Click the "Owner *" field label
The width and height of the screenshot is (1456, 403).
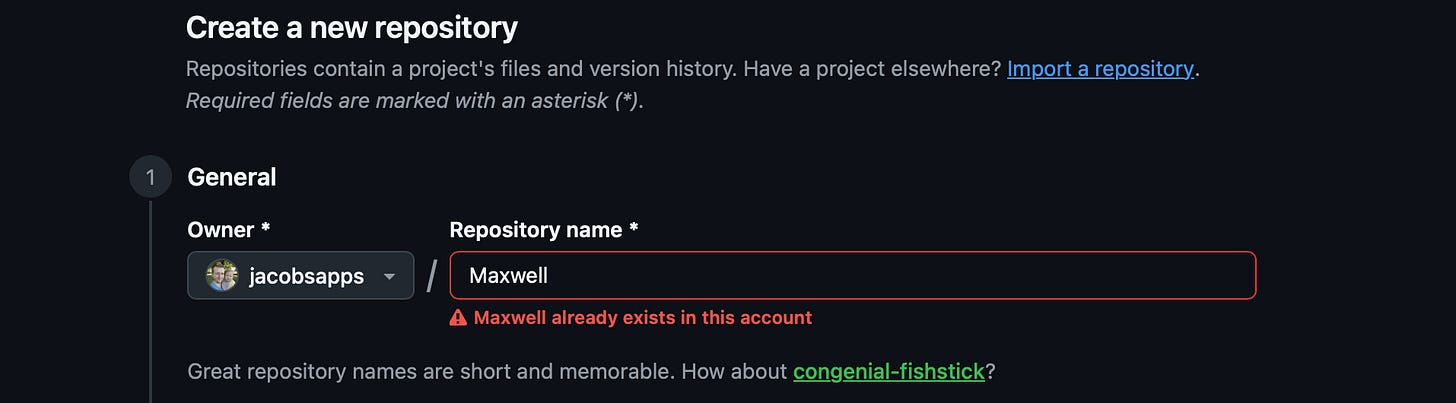click(x=229, y=230)
